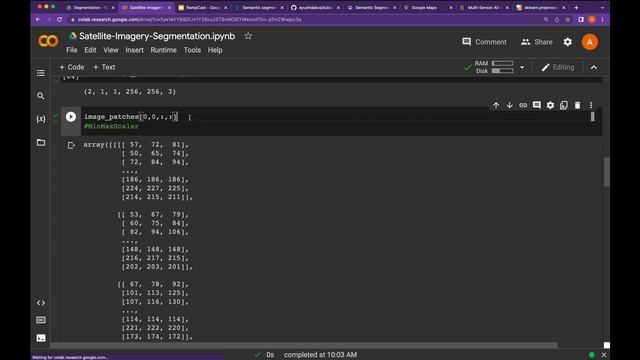Clear the cell output icon
The width and height of the screenshot is (640, 360).
[x=71, y=145]
